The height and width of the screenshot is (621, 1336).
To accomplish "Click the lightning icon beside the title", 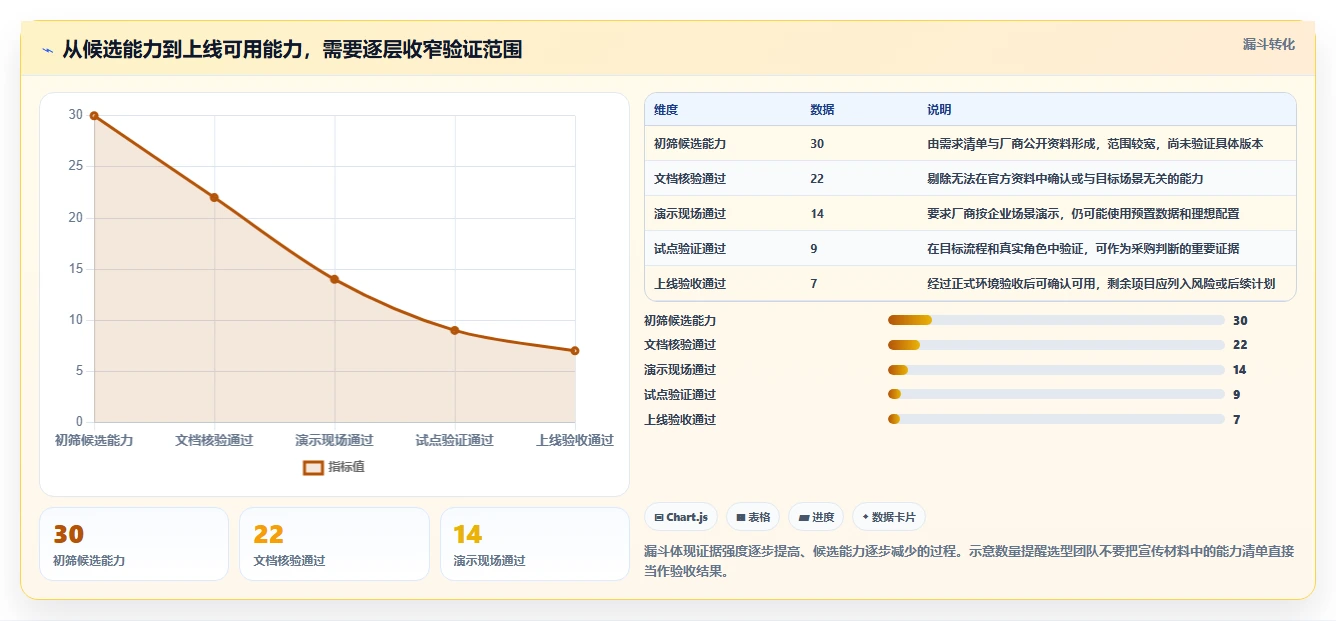I will click(47, 50).
